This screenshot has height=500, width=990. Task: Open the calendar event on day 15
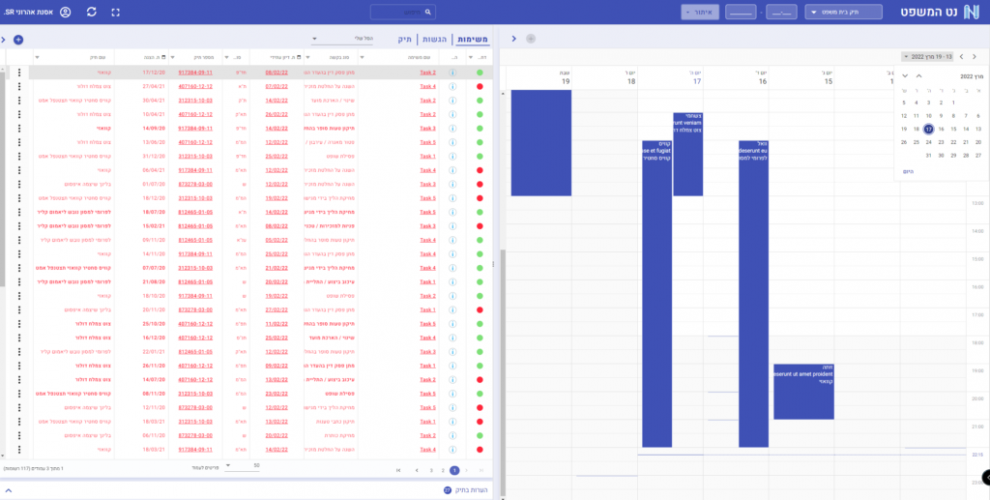[804, 391]
